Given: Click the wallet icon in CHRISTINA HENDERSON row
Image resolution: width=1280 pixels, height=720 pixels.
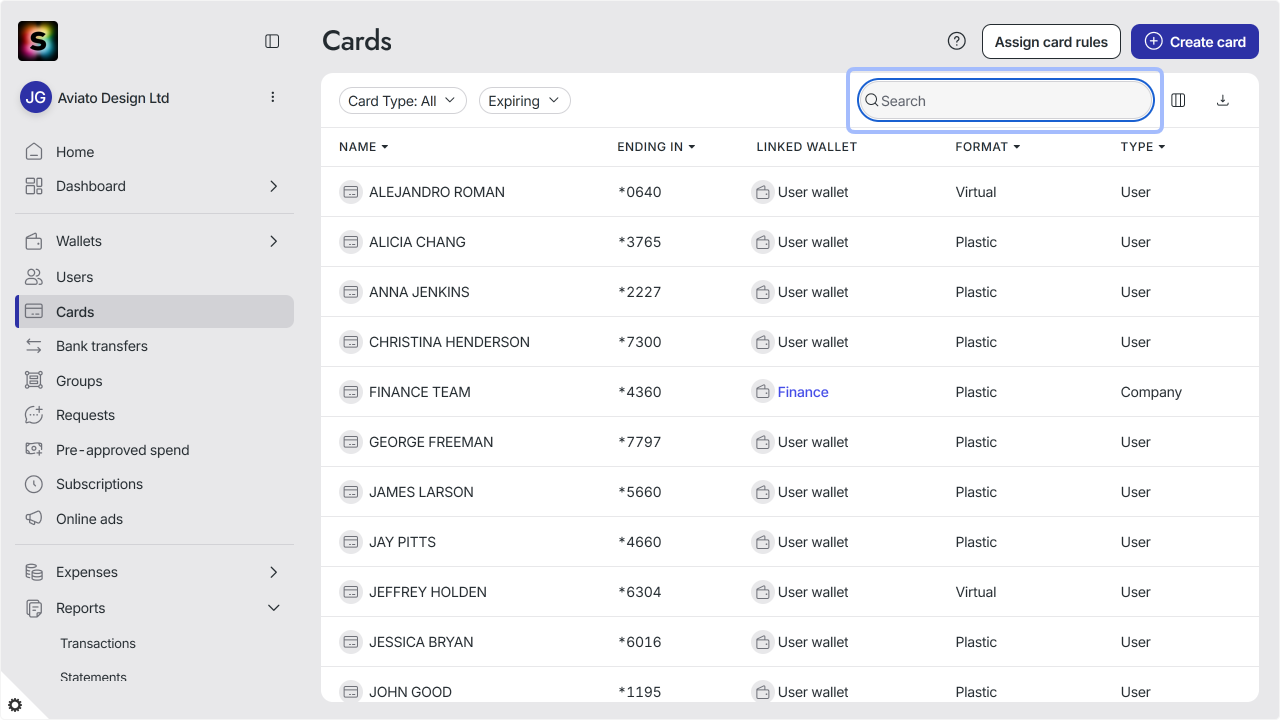Looking at the screenshot, I should (x=762, y=341).
